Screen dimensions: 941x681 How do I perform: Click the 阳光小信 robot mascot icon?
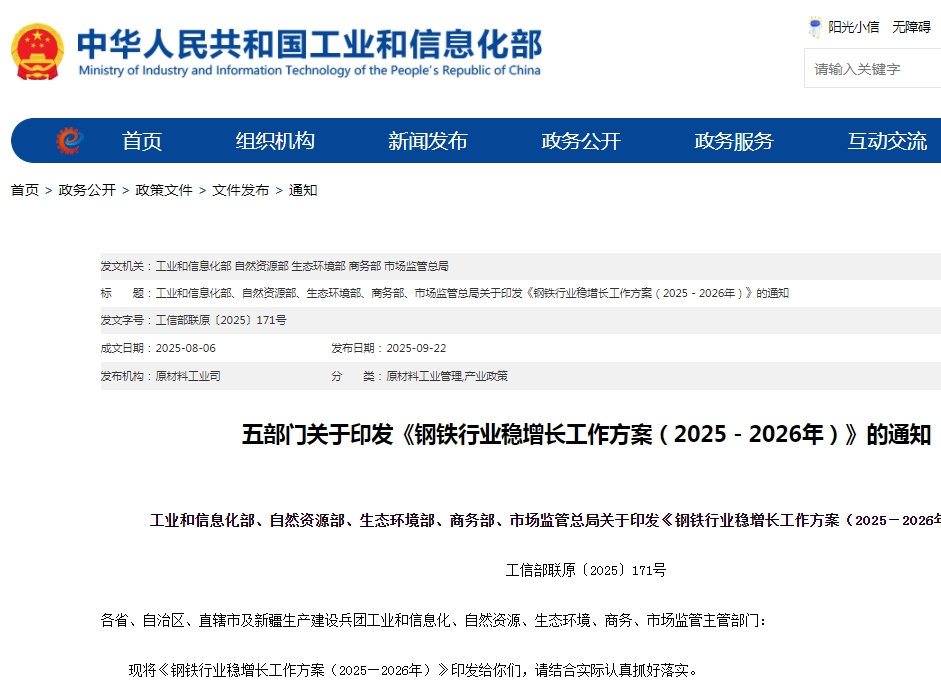click(816, 28)
